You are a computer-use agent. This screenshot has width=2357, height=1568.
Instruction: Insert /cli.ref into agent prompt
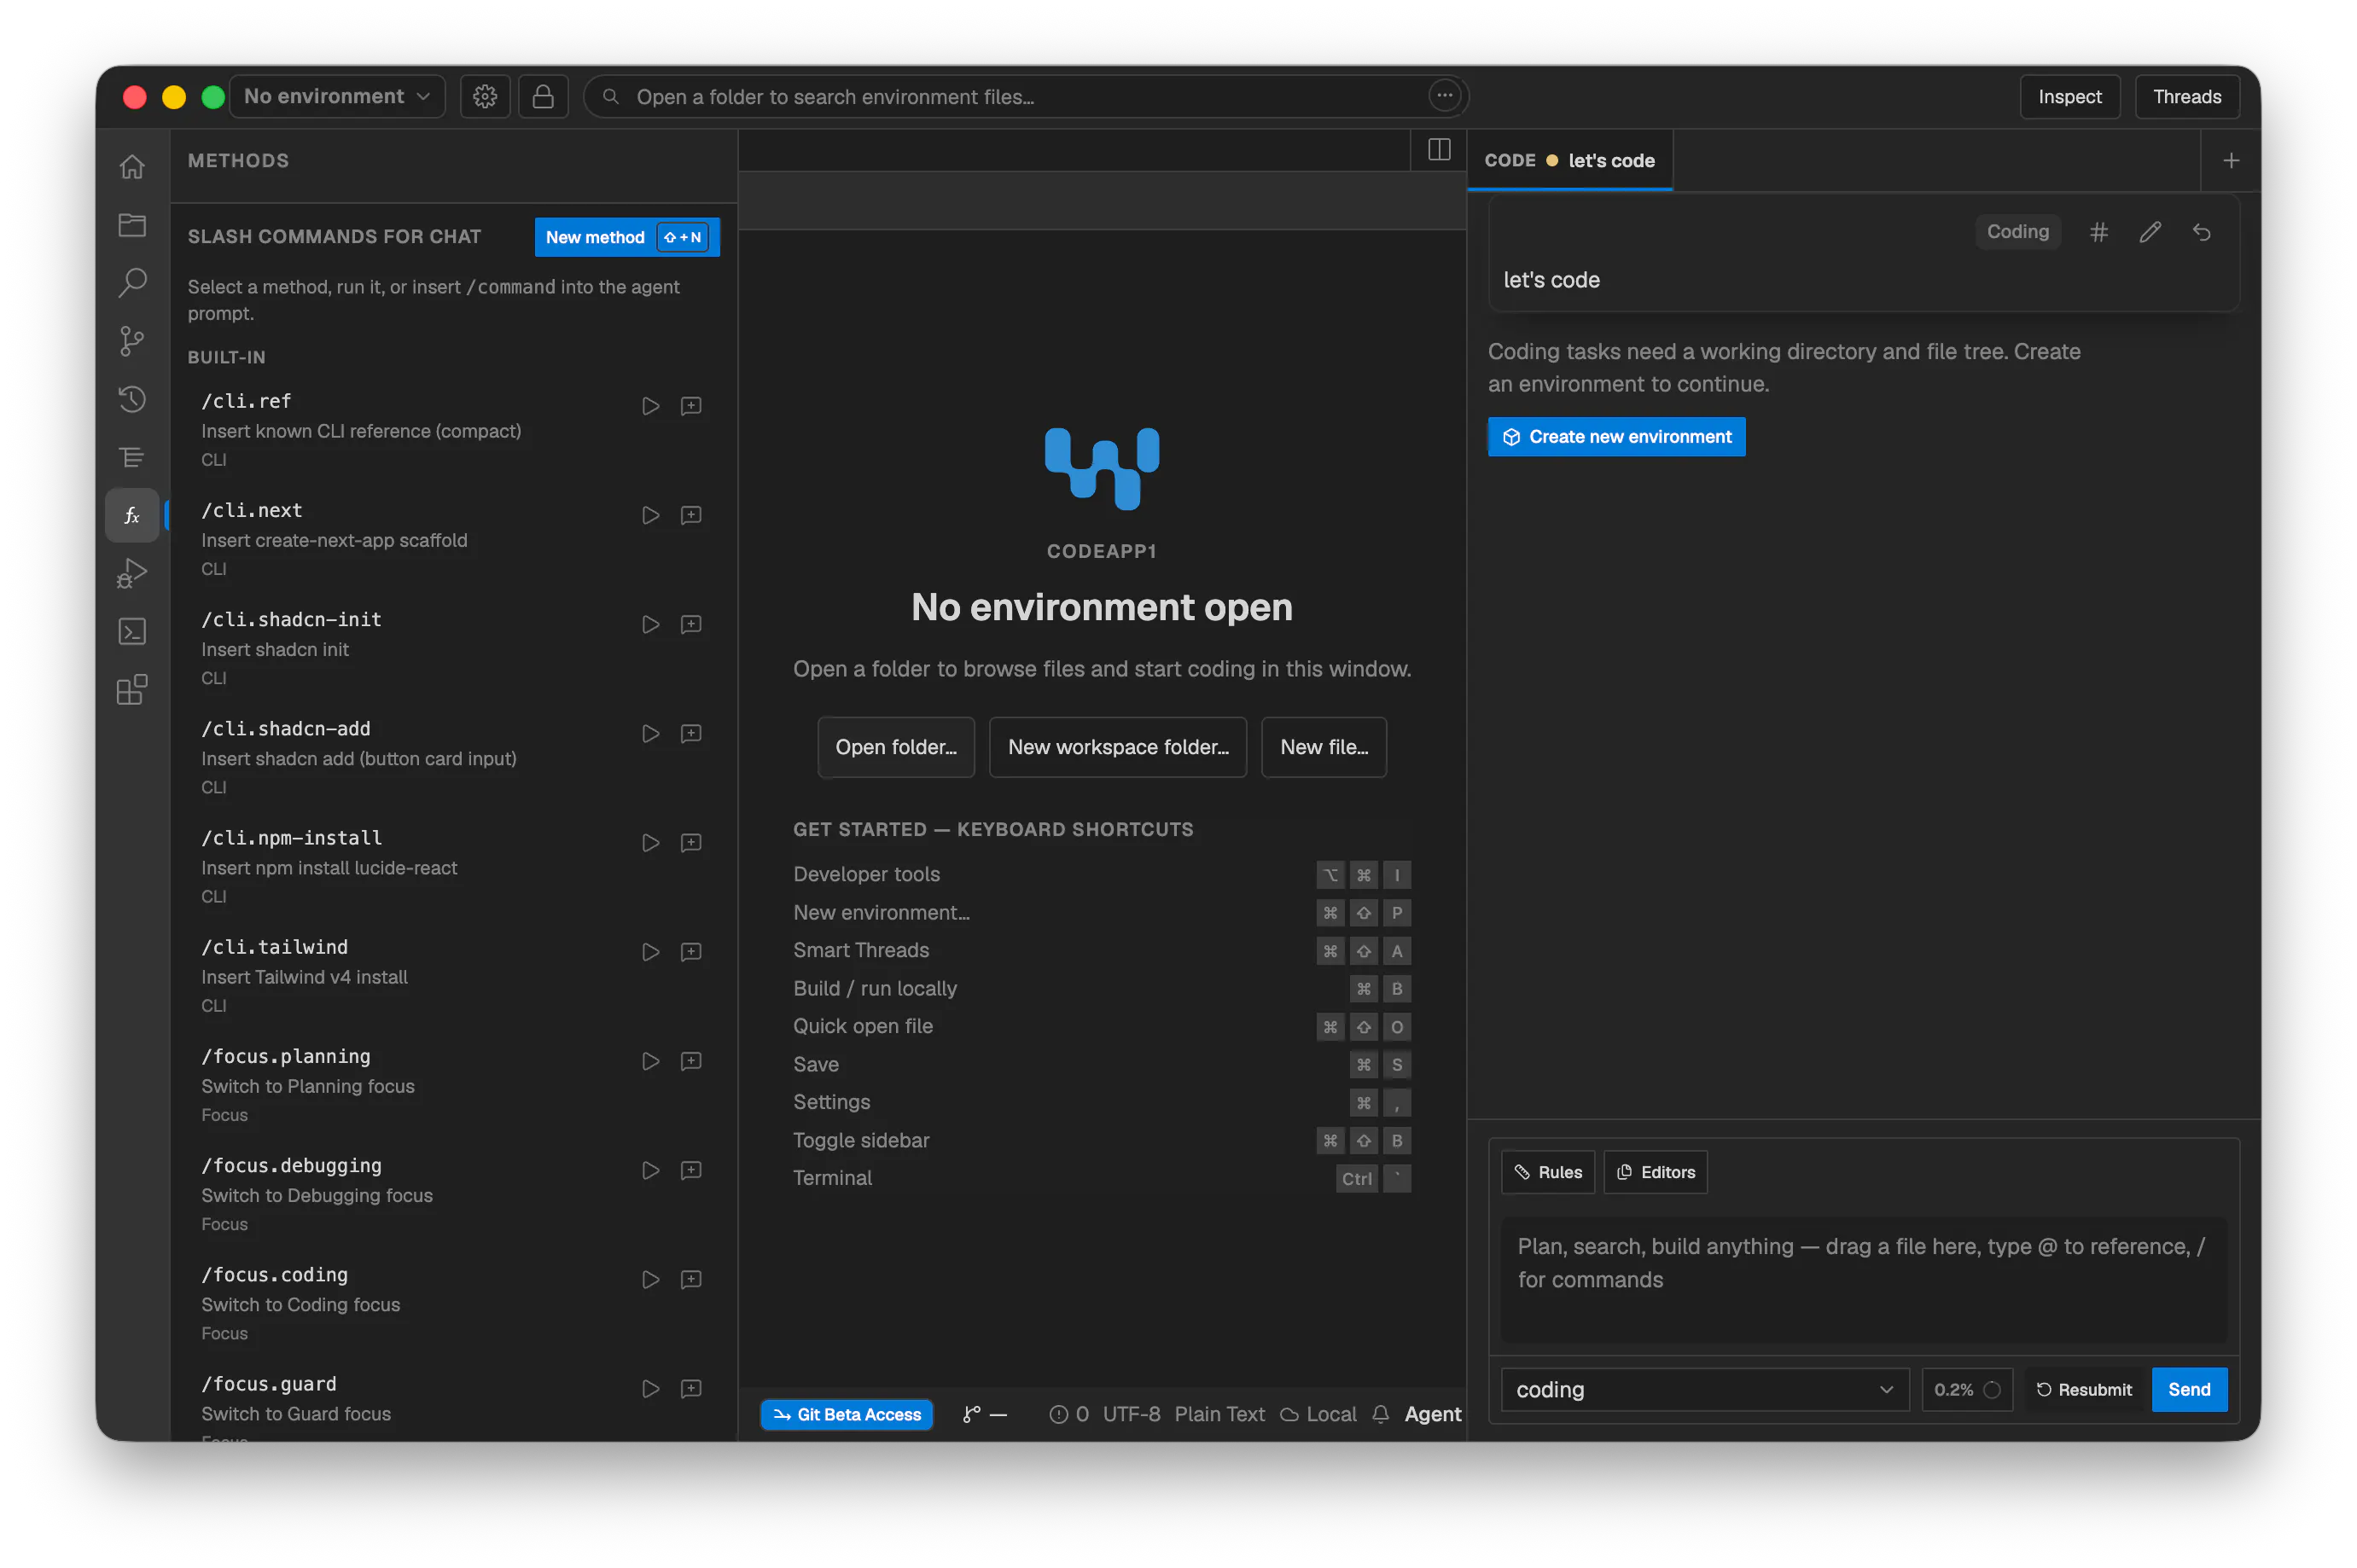(691, 406)
